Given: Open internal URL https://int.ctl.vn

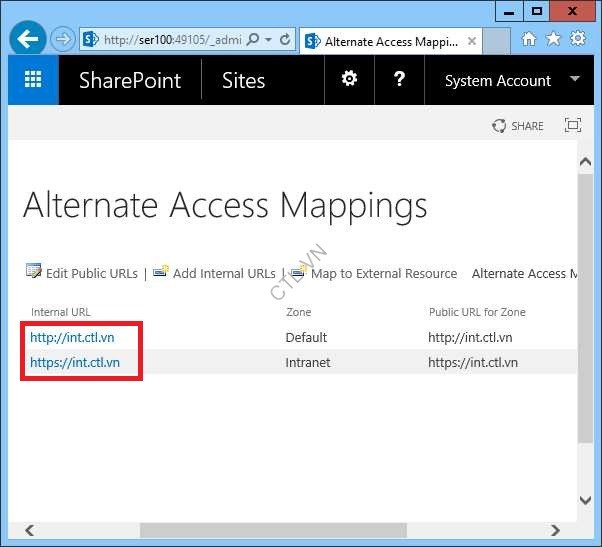Looking at the screenshot, I should click(75, 362).
